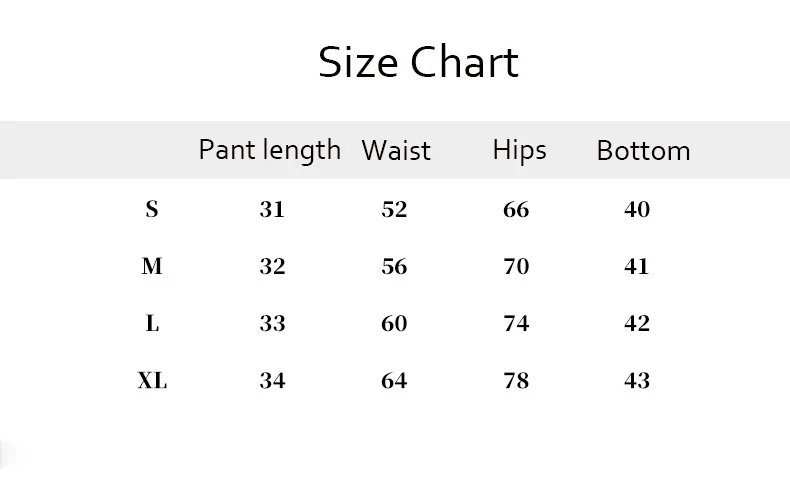Click waist value 64 for size XL

tap(395, 380)
